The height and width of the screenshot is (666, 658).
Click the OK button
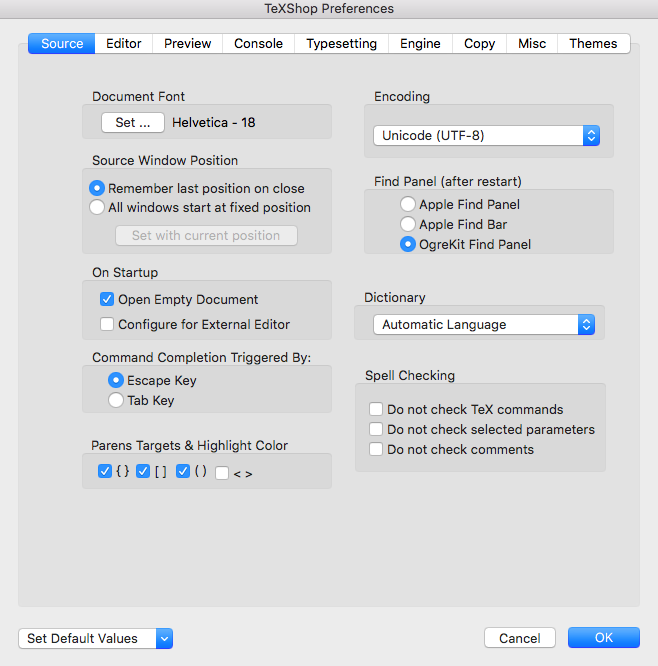(604, 638)
